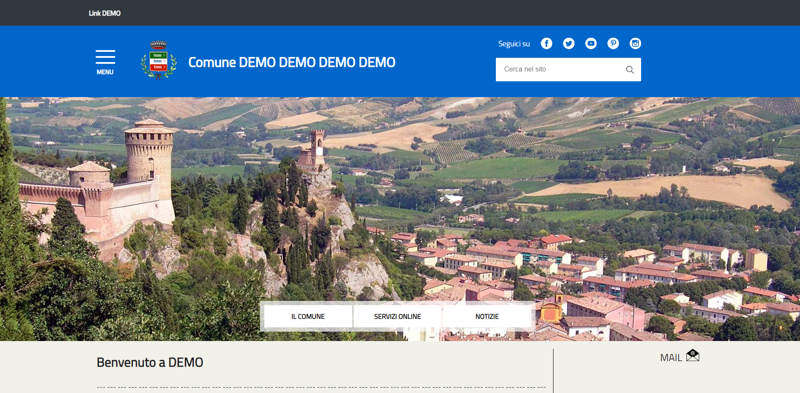Click the MAIL link text

tap(671, 358)
